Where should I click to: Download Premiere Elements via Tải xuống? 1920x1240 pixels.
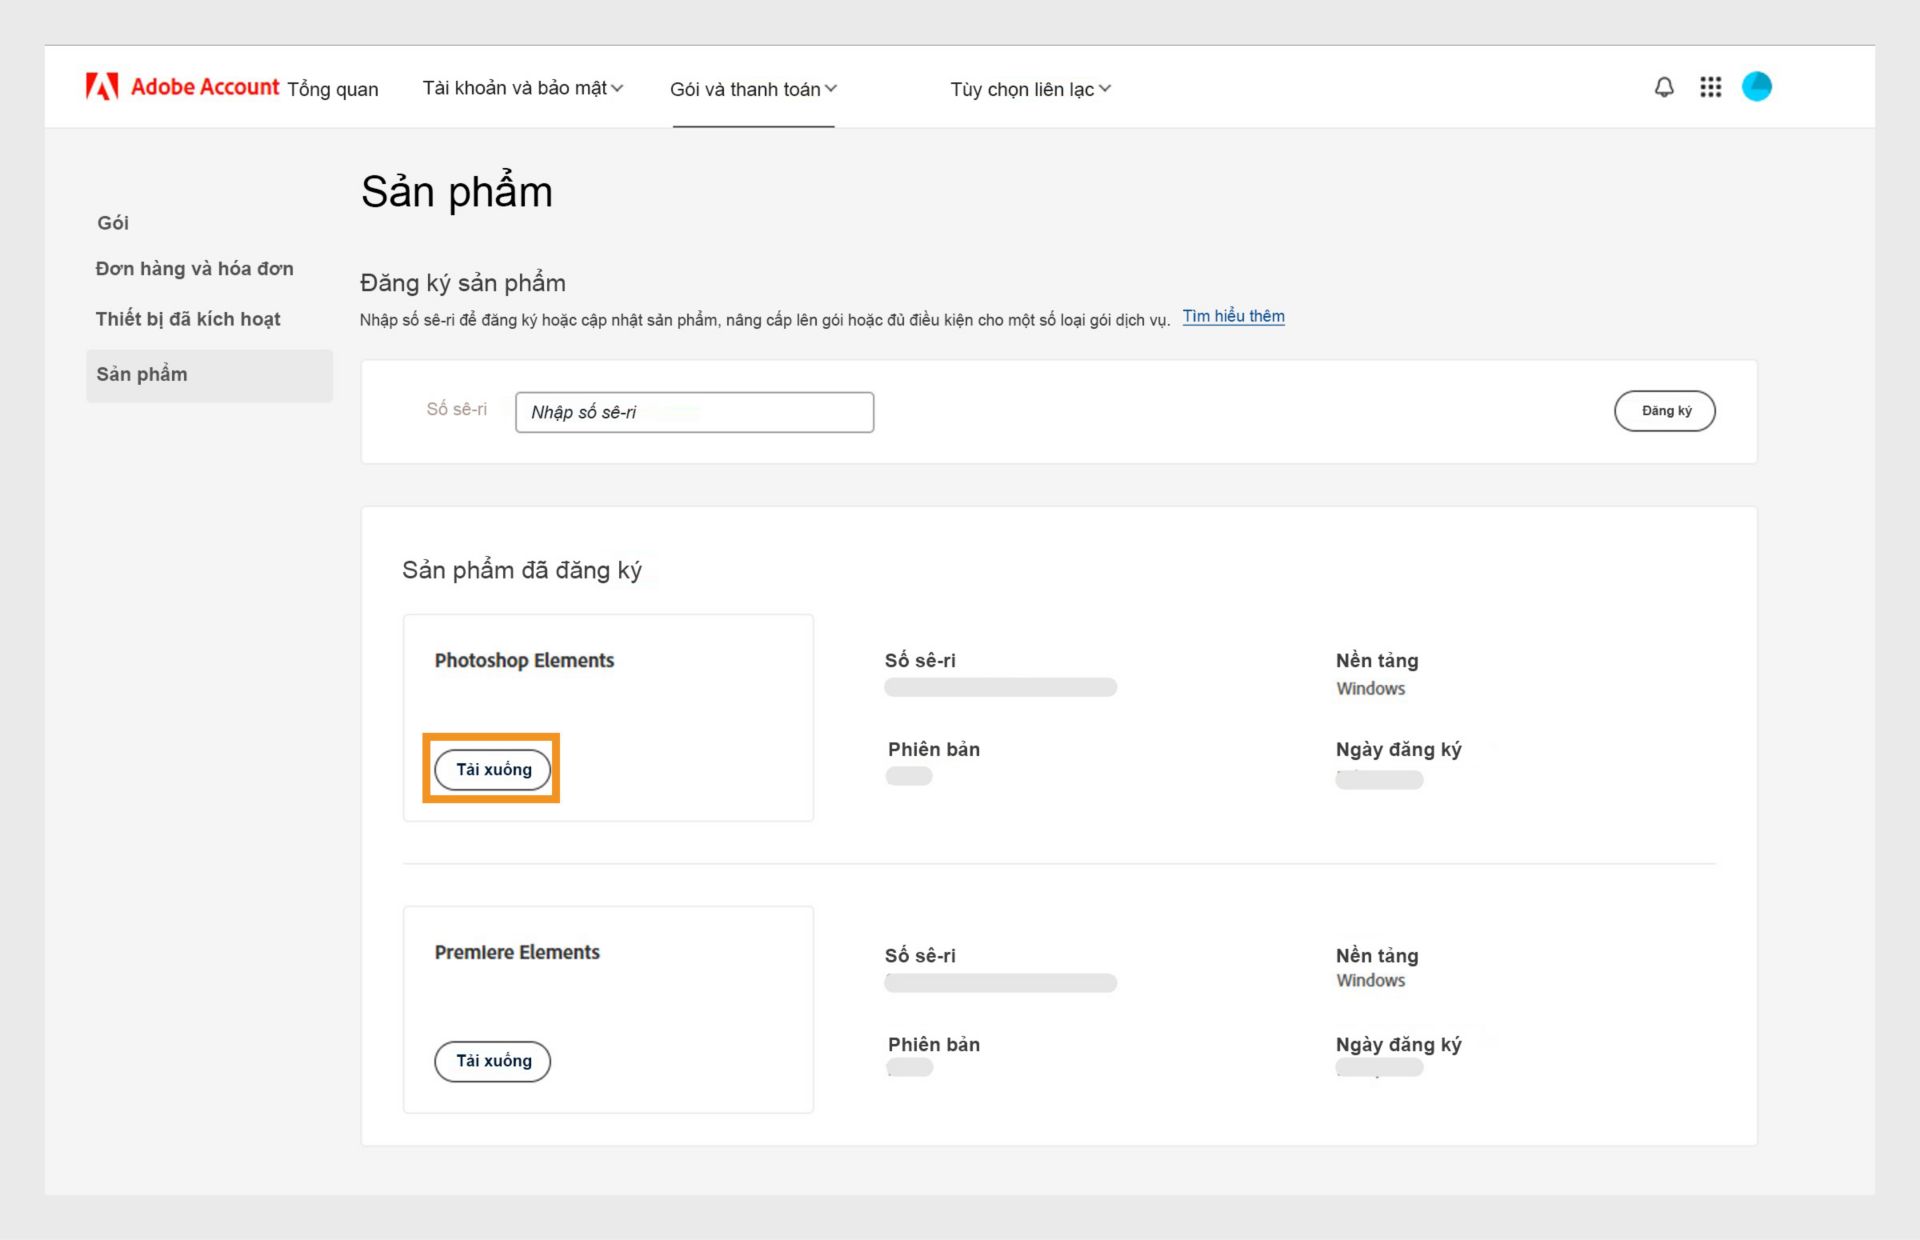493,1061
